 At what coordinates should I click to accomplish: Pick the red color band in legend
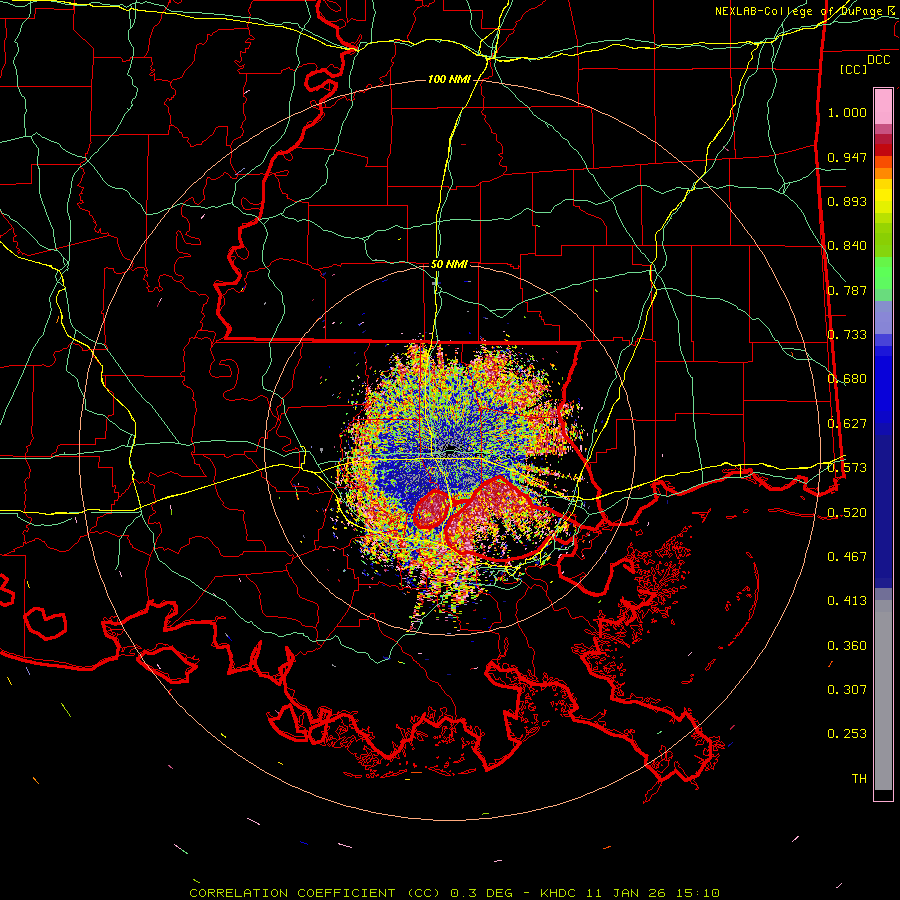883,150
